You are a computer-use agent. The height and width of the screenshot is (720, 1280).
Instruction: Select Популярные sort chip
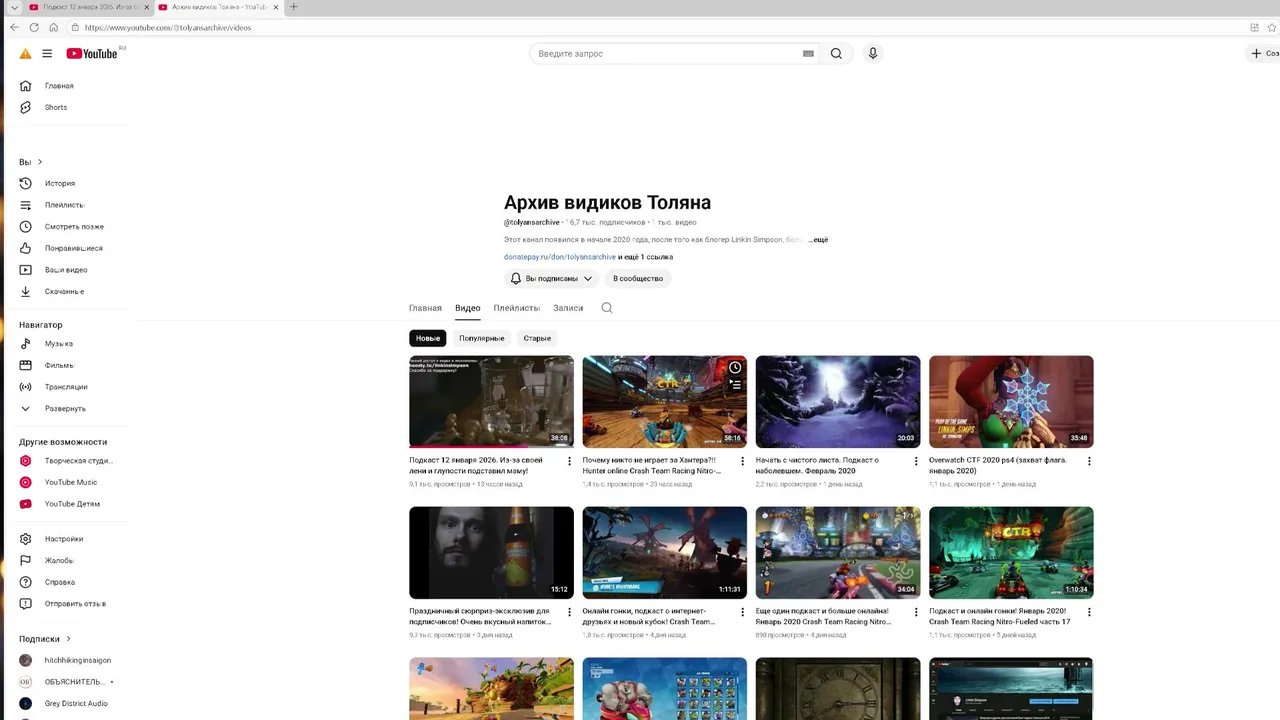click(481, 338)
